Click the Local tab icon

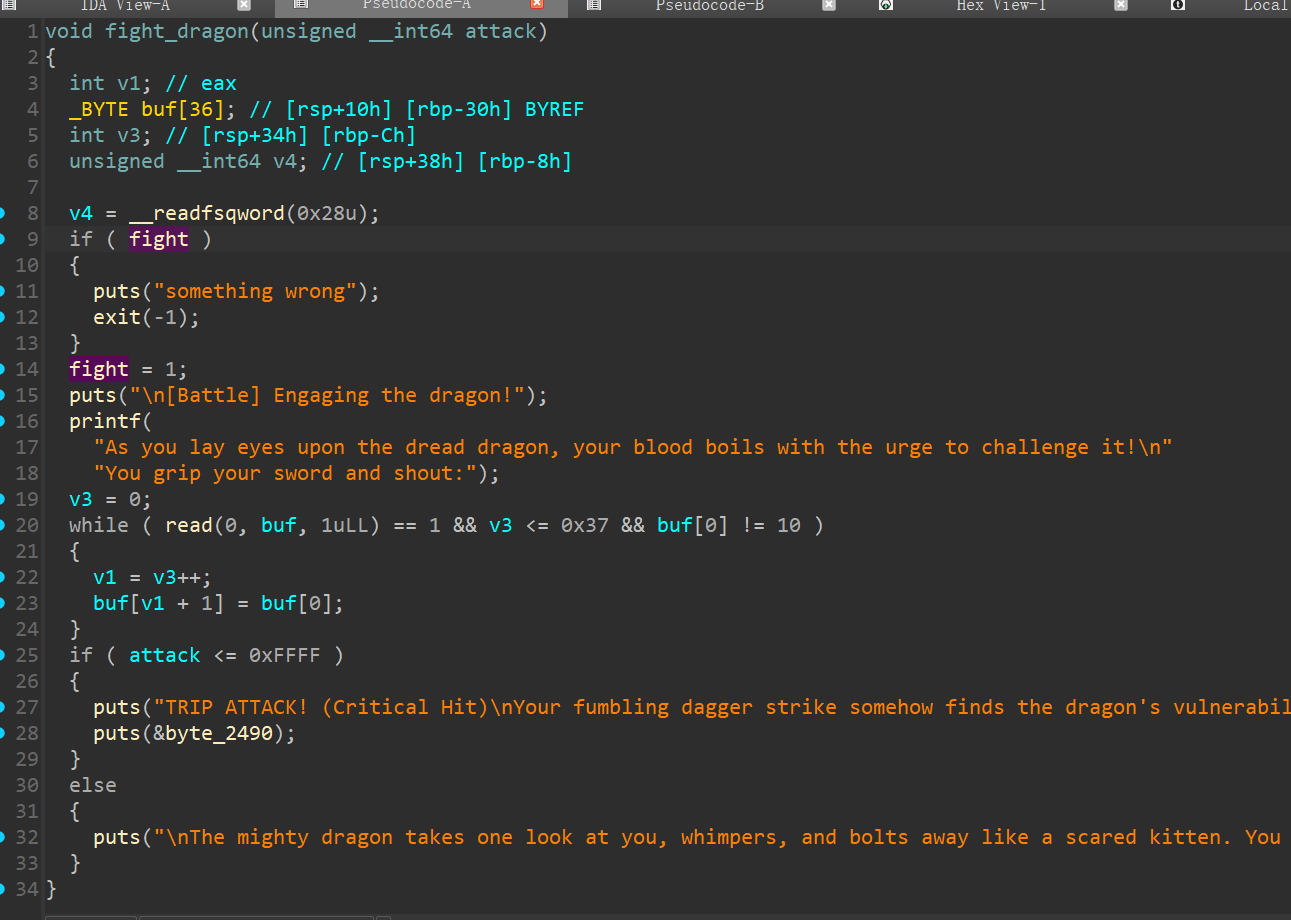[1178, 5]
